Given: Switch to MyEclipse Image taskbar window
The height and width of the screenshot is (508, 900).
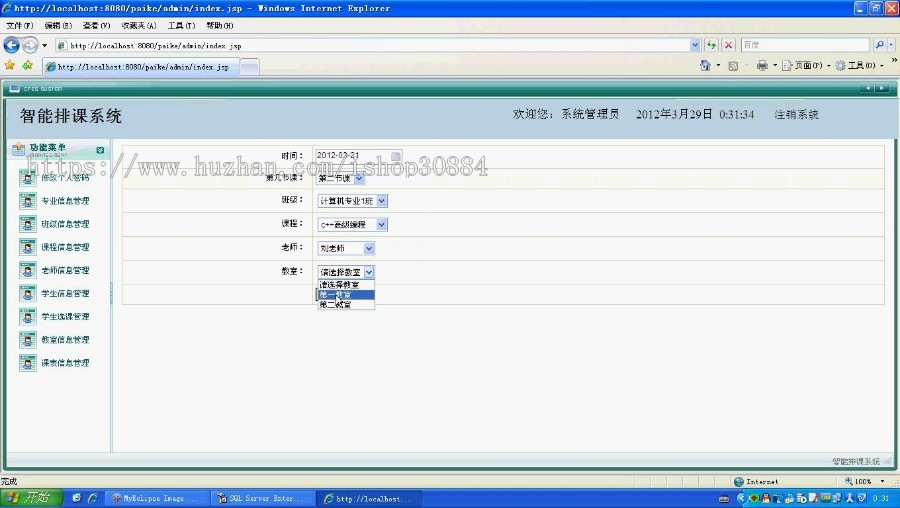Looking at the screenshot, I should point(157,499).
